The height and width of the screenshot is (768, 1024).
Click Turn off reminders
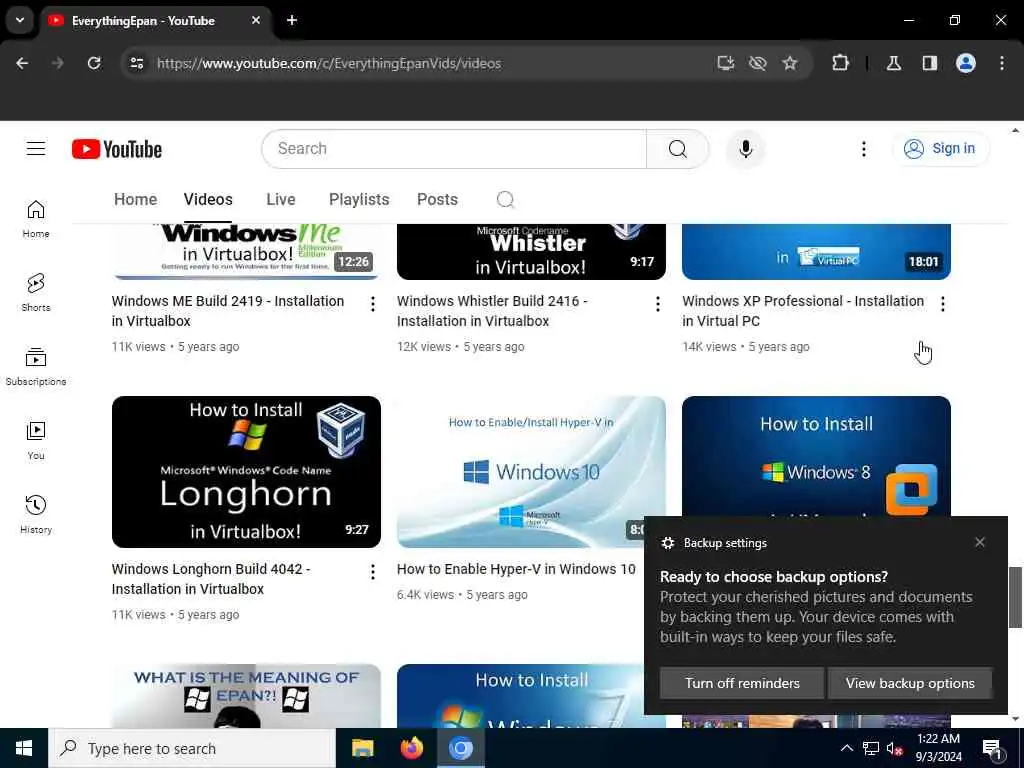741,683
